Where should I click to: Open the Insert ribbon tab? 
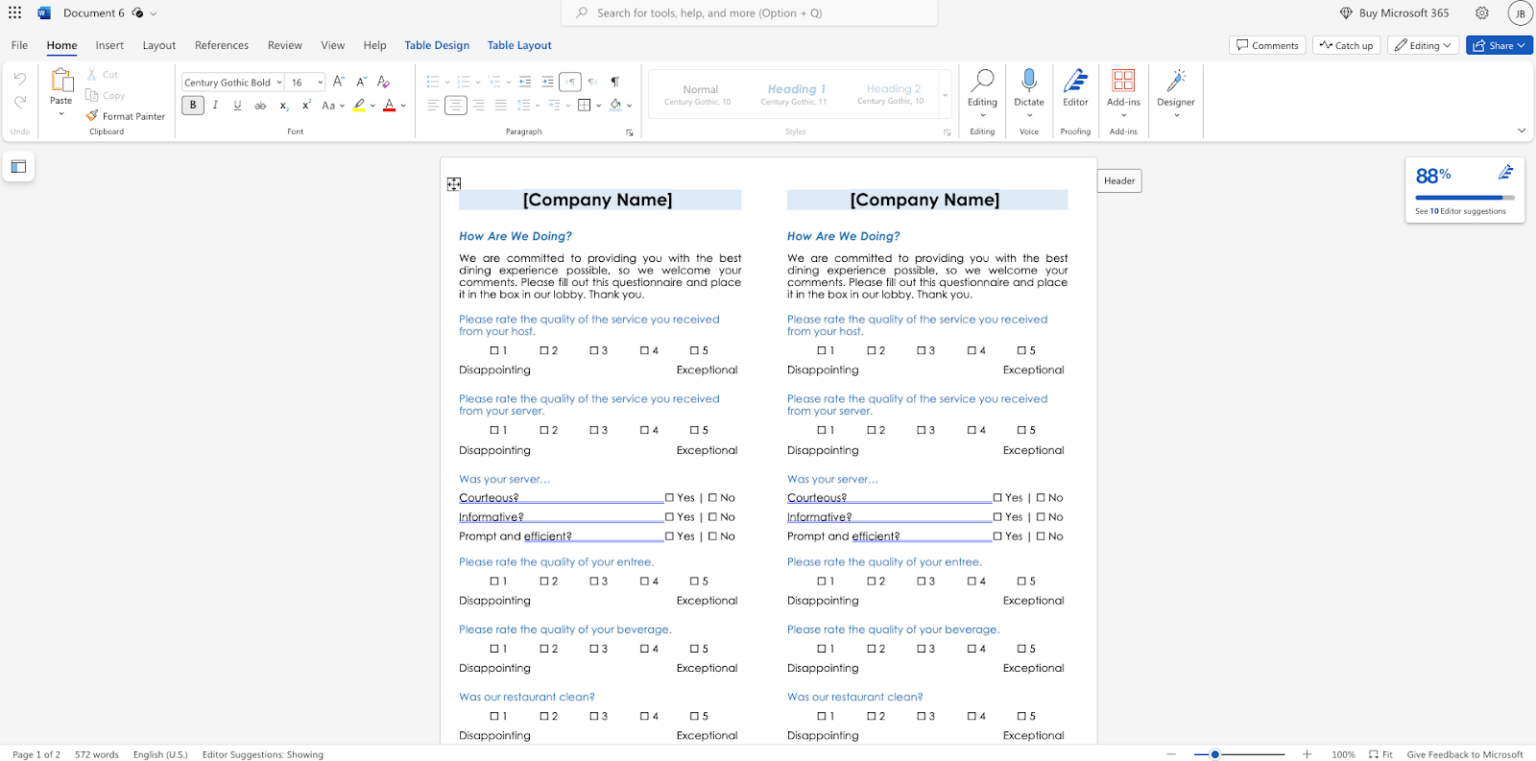coord(110,45)
